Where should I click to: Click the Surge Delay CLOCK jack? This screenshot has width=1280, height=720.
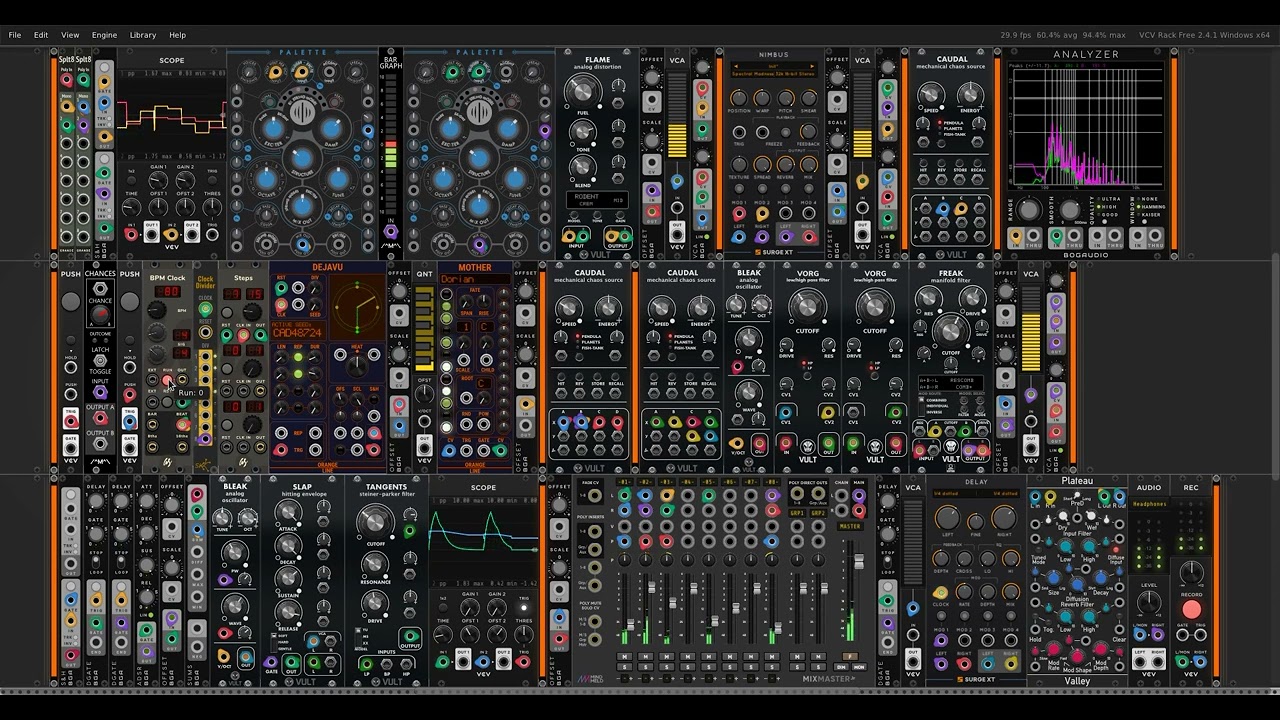point(941,592)
